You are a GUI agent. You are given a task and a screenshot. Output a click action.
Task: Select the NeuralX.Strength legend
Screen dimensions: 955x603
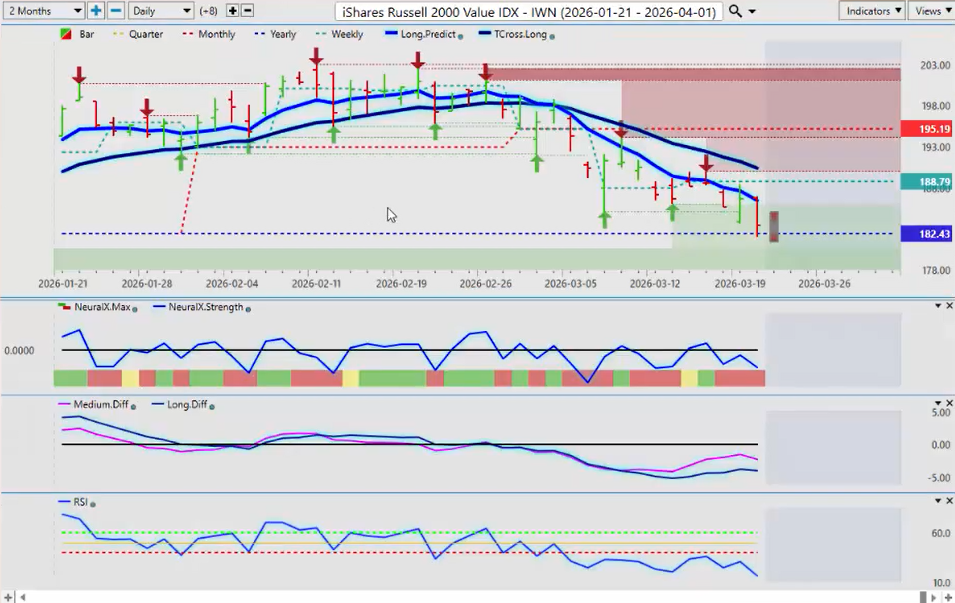(199, 307)
